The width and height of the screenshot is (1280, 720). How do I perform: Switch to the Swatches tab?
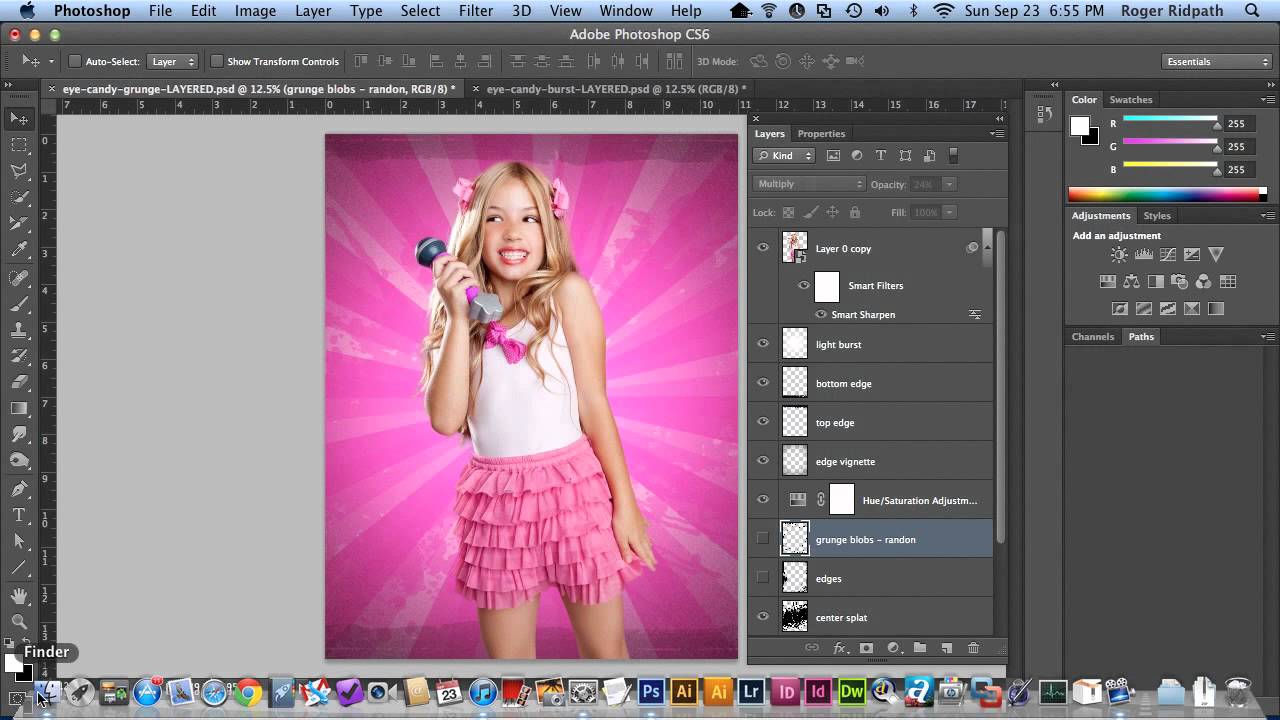[1131, 99]
